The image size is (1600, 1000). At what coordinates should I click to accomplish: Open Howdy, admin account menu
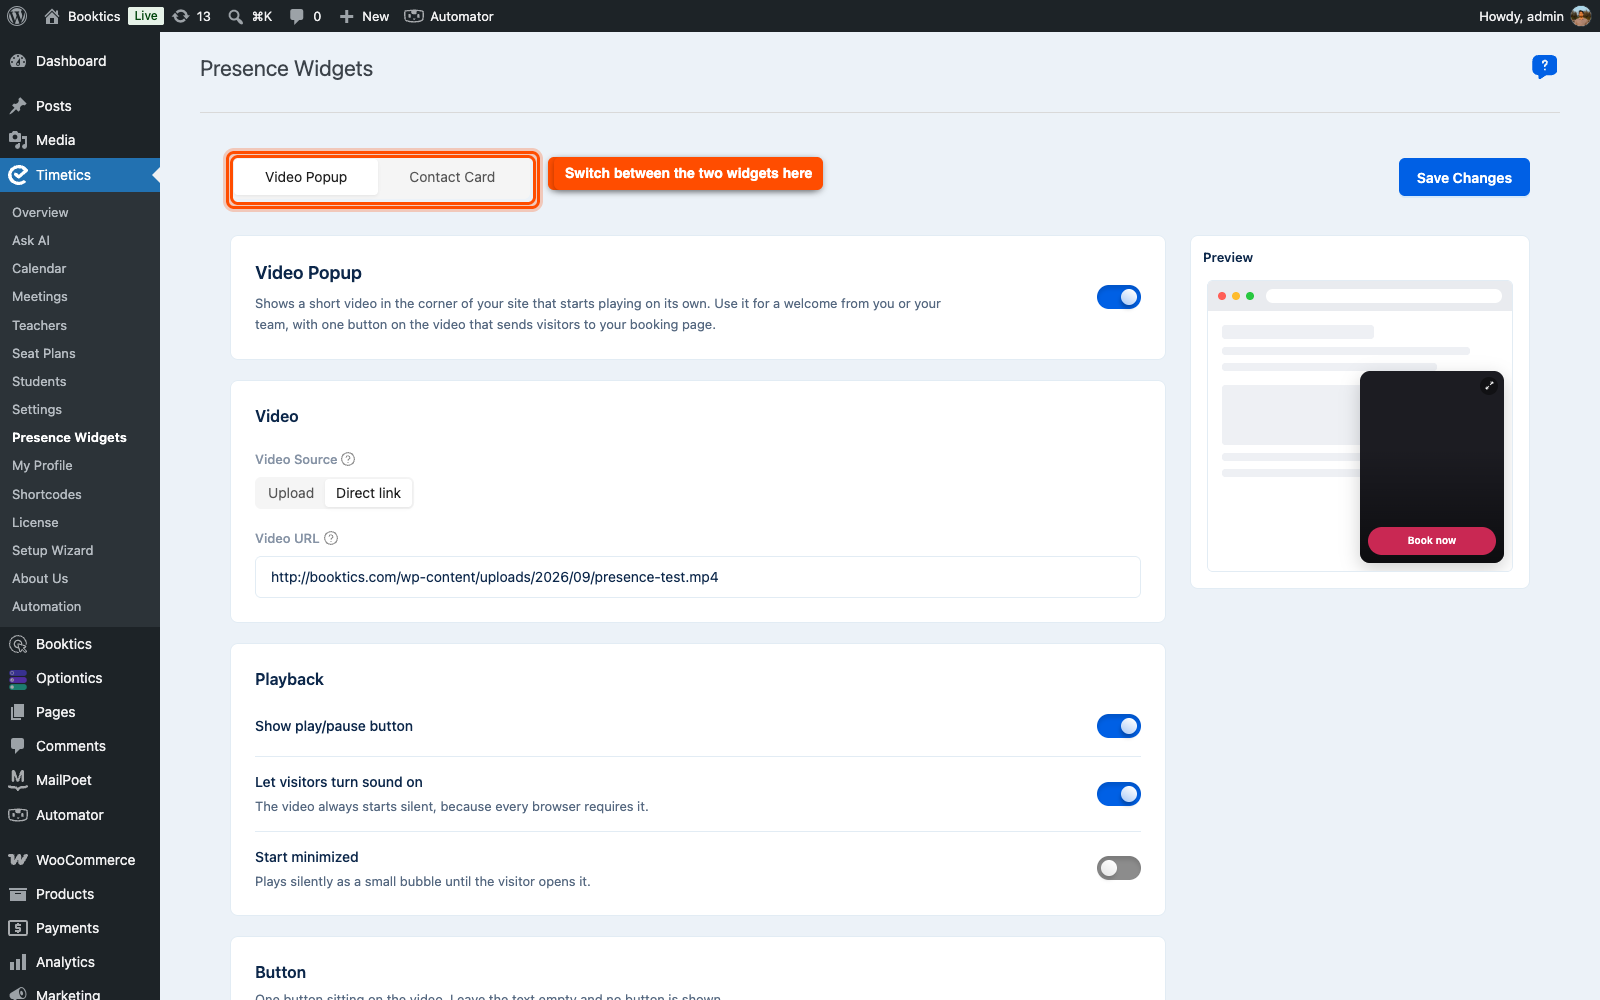[1534, 16]
